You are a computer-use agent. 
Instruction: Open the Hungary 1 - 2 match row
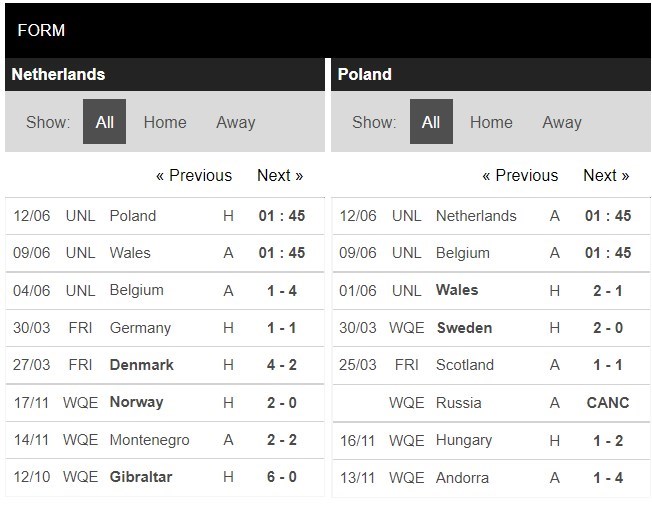491,441
